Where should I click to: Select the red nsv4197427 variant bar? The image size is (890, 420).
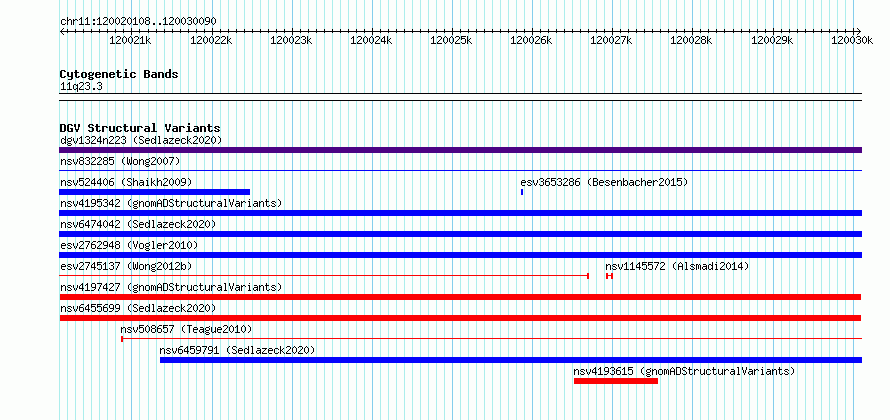(x=460, y=297)
